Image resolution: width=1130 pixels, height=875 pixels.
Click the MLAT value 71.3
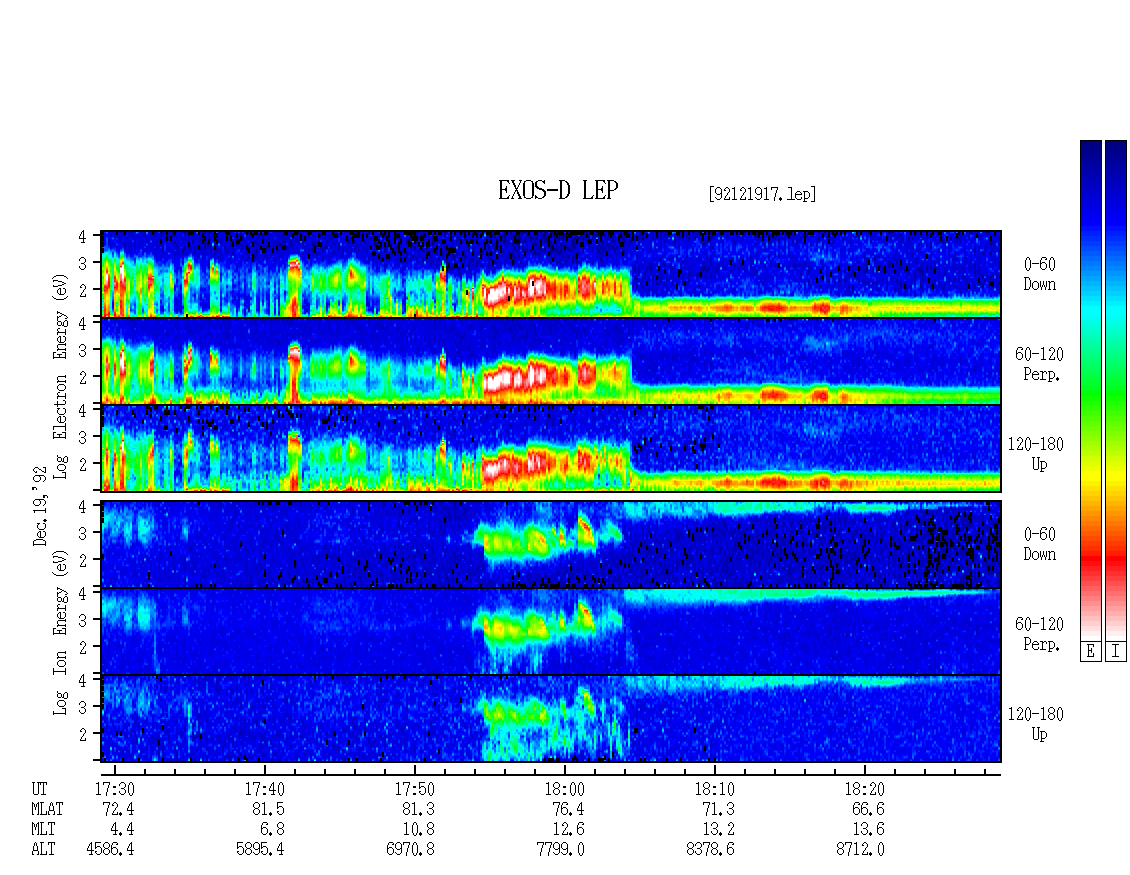718,809
